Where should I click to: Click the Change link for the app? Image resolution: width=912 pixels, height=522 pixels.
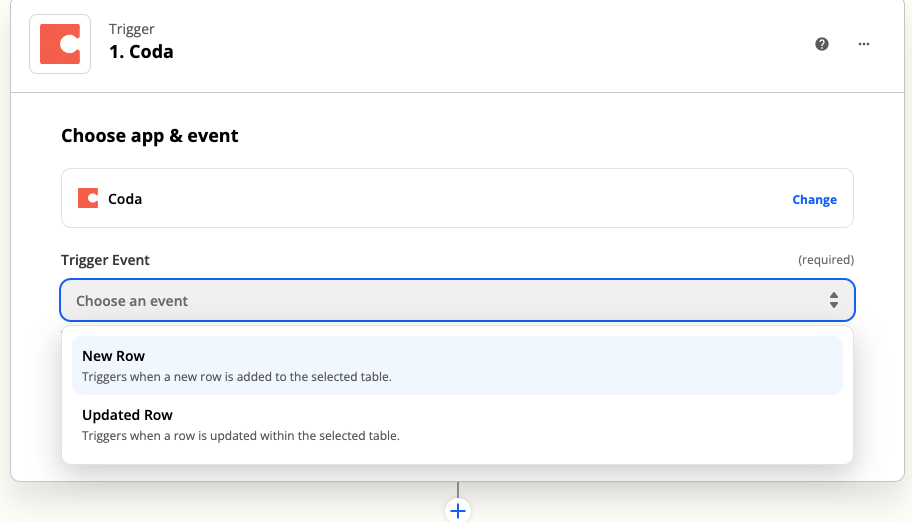[x=814, y=199]
